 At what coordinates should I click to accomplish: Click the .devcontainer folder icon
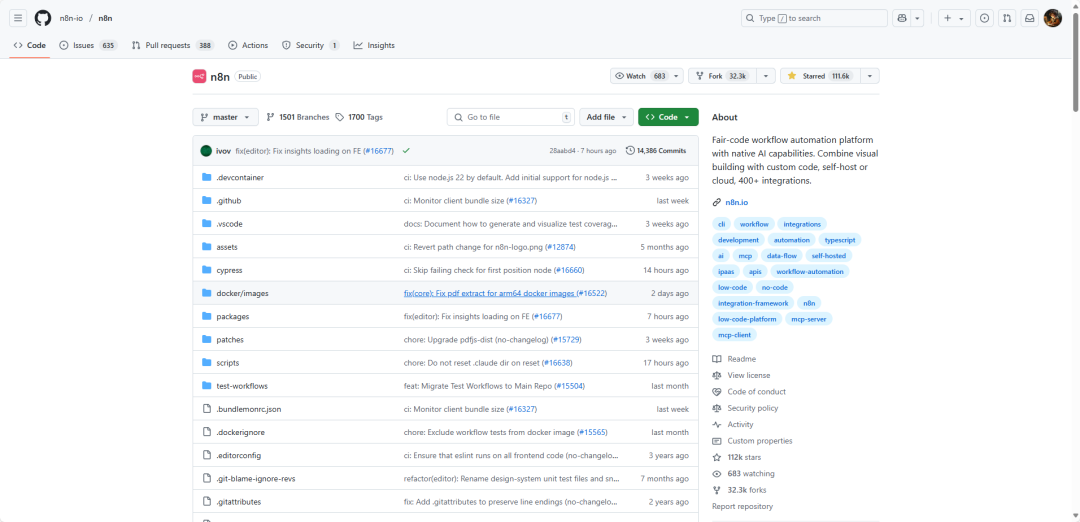pyautogui.click(x=206, y=178)
